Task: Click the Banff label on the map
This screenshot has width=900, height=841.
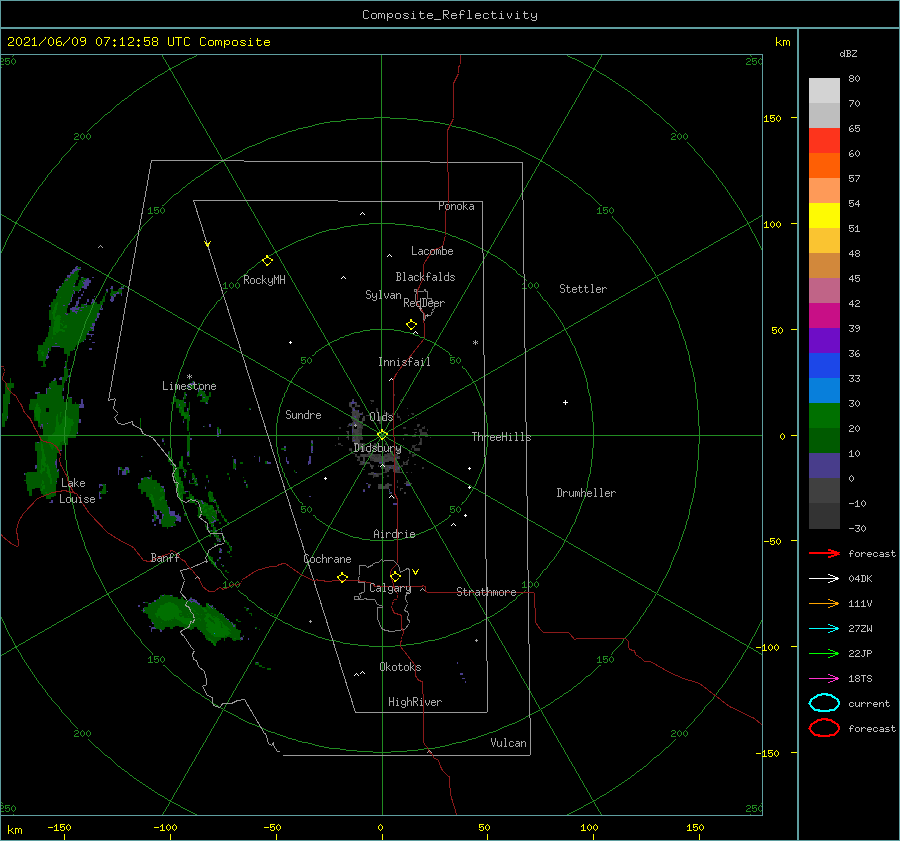Action: 165,558
